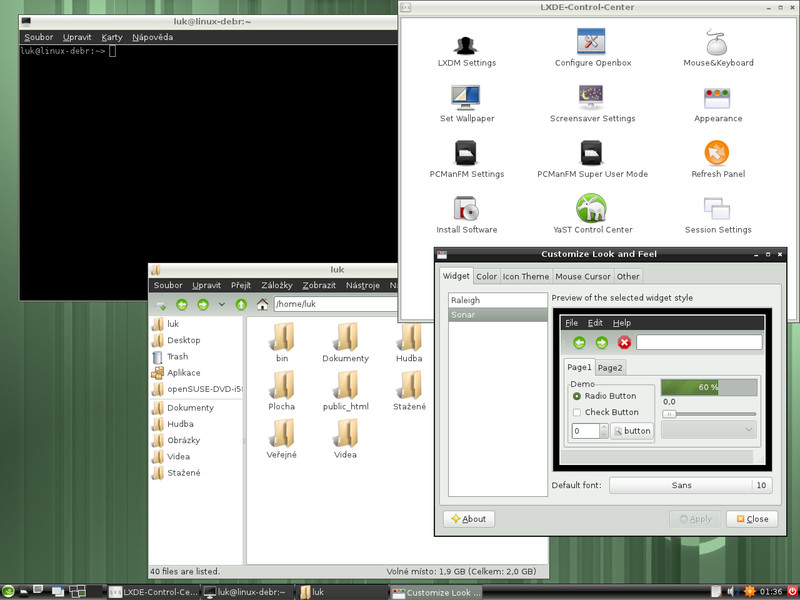The height and width of the screenshot is (600, 800).
Task: Select the Videa folder in the file pane
Action: tap(345, 439)
